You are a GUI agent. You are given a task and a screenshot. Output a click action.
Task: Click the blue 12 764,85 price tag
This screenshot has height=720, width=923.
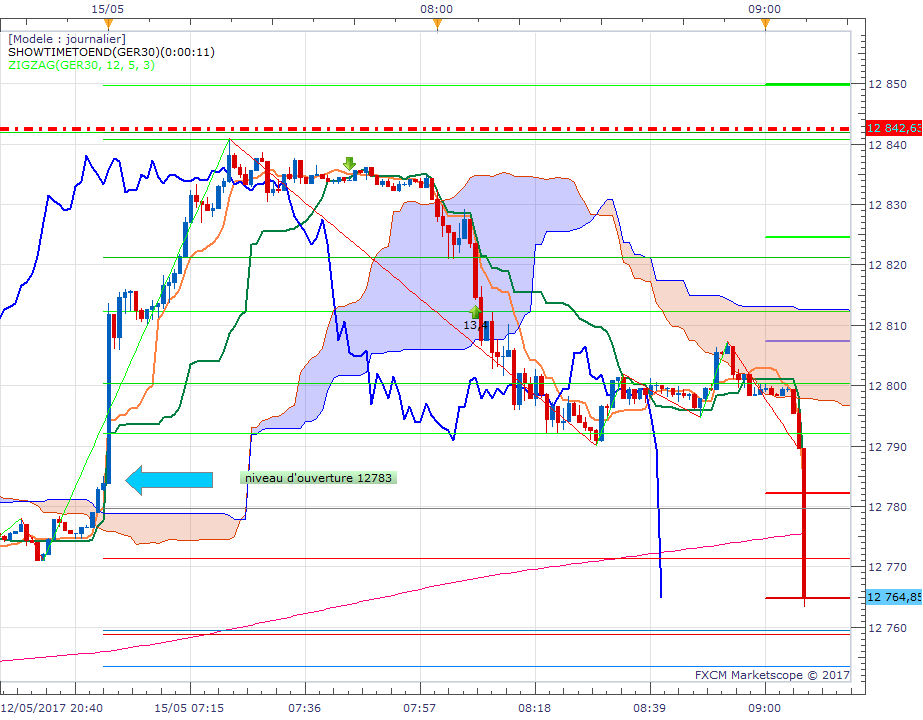894,597
